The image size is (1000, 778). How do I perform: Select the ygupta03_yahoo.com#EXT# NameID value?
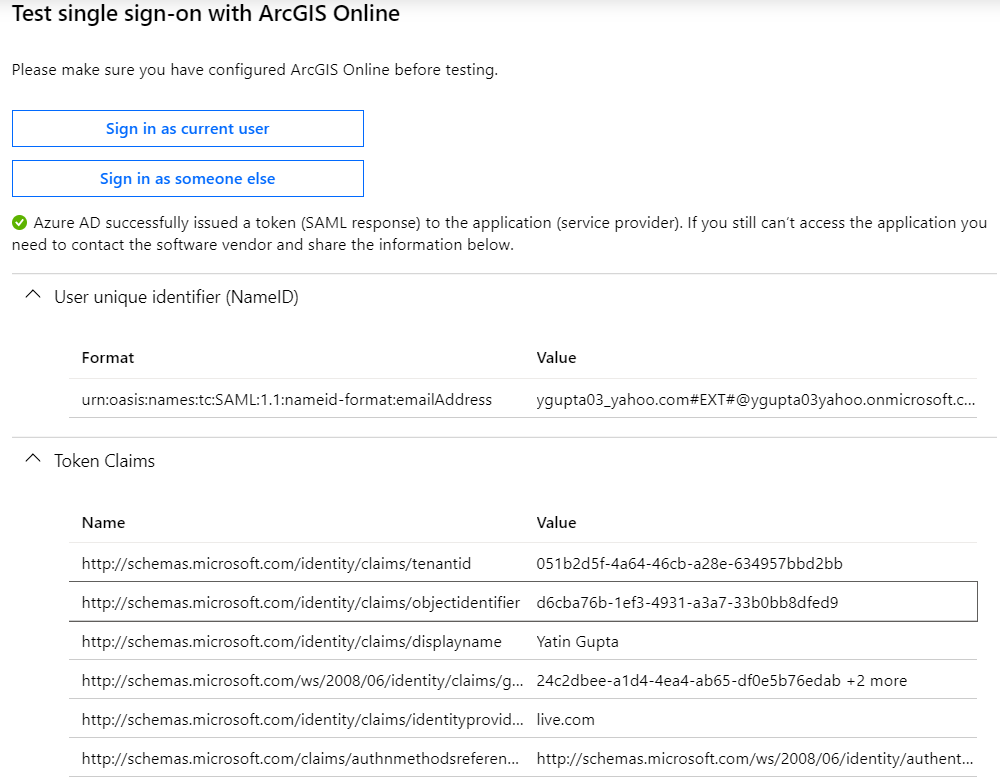[756, 400]
